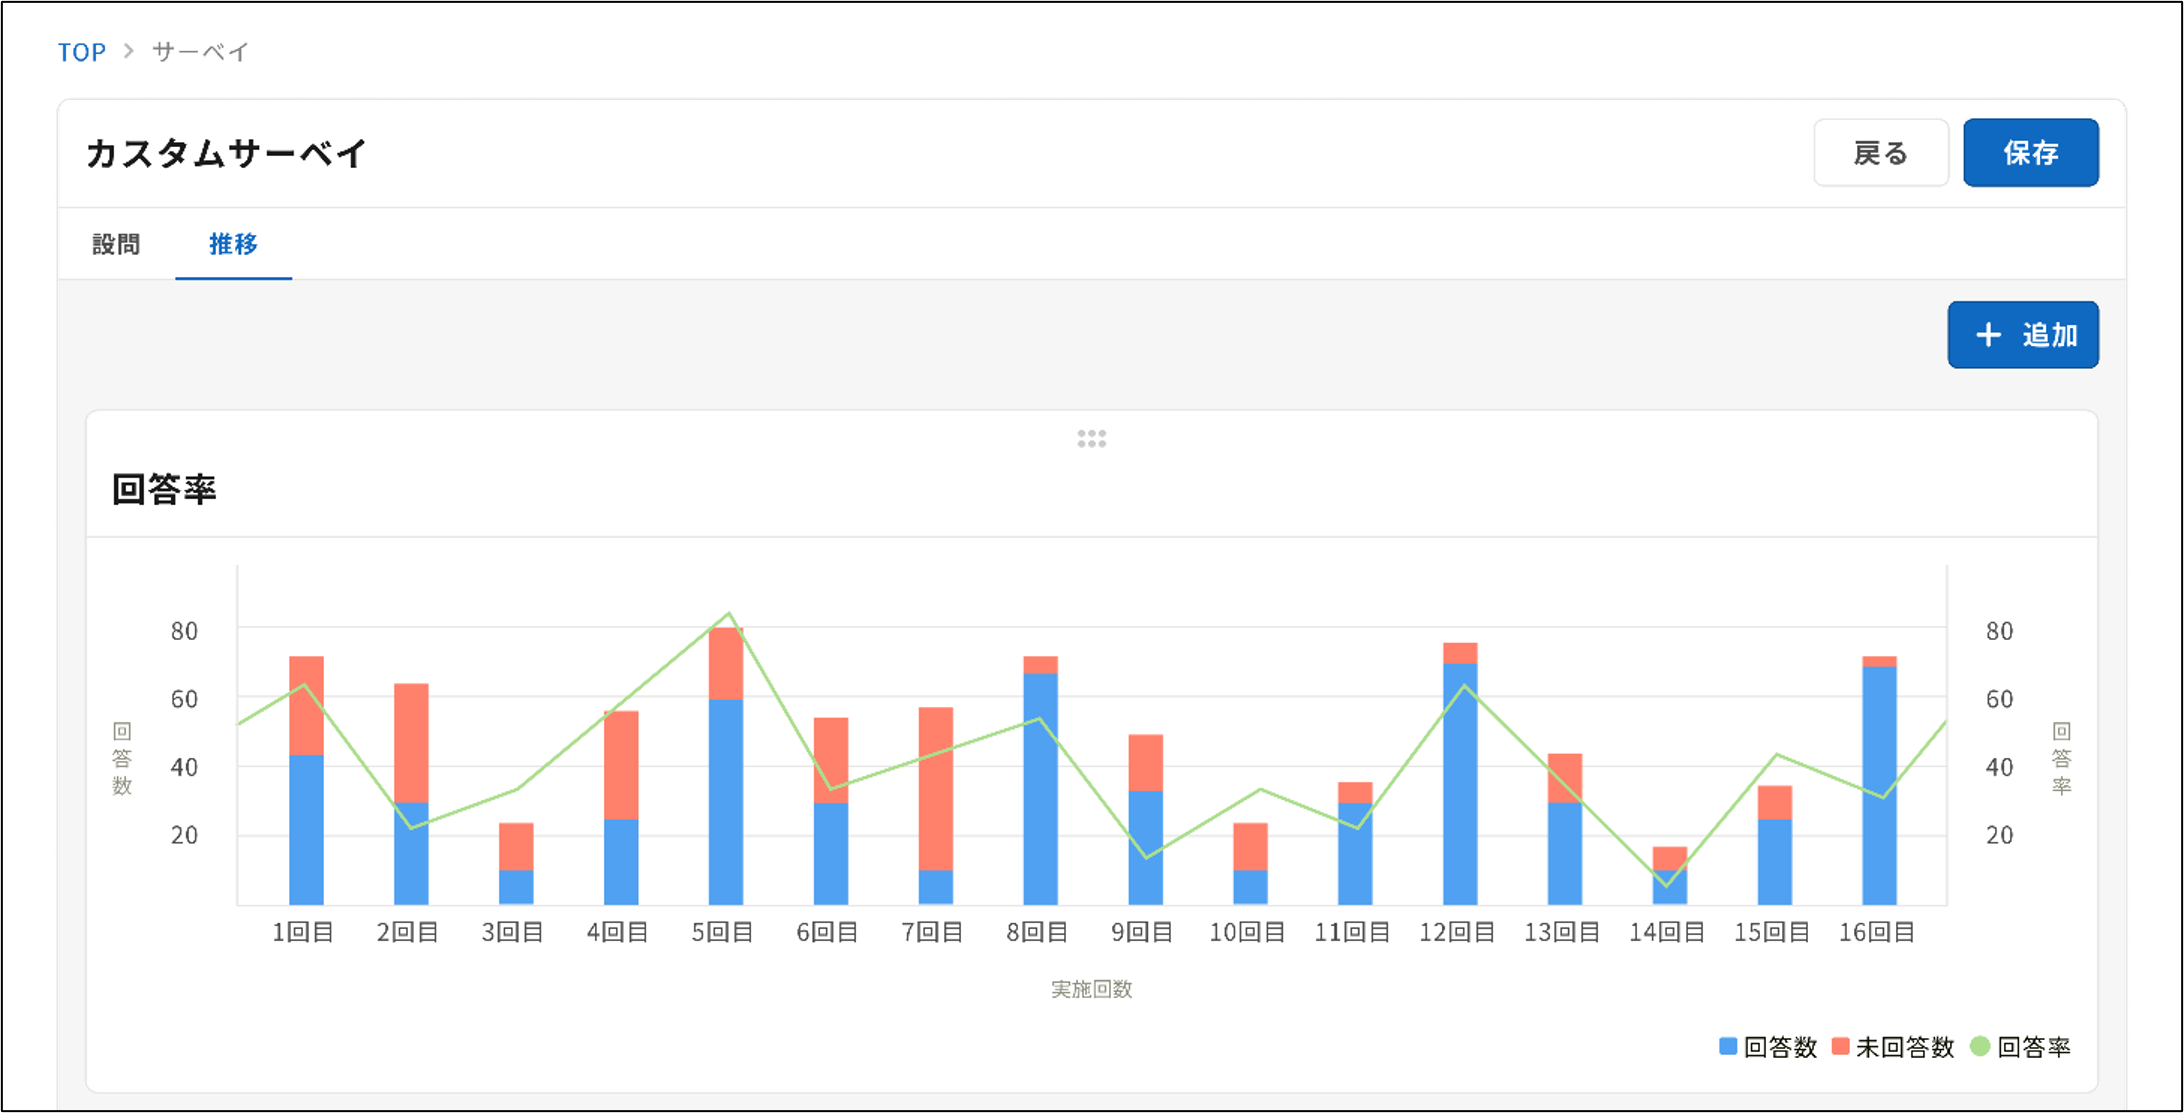Select the 推移 tab

coord(233,244)
